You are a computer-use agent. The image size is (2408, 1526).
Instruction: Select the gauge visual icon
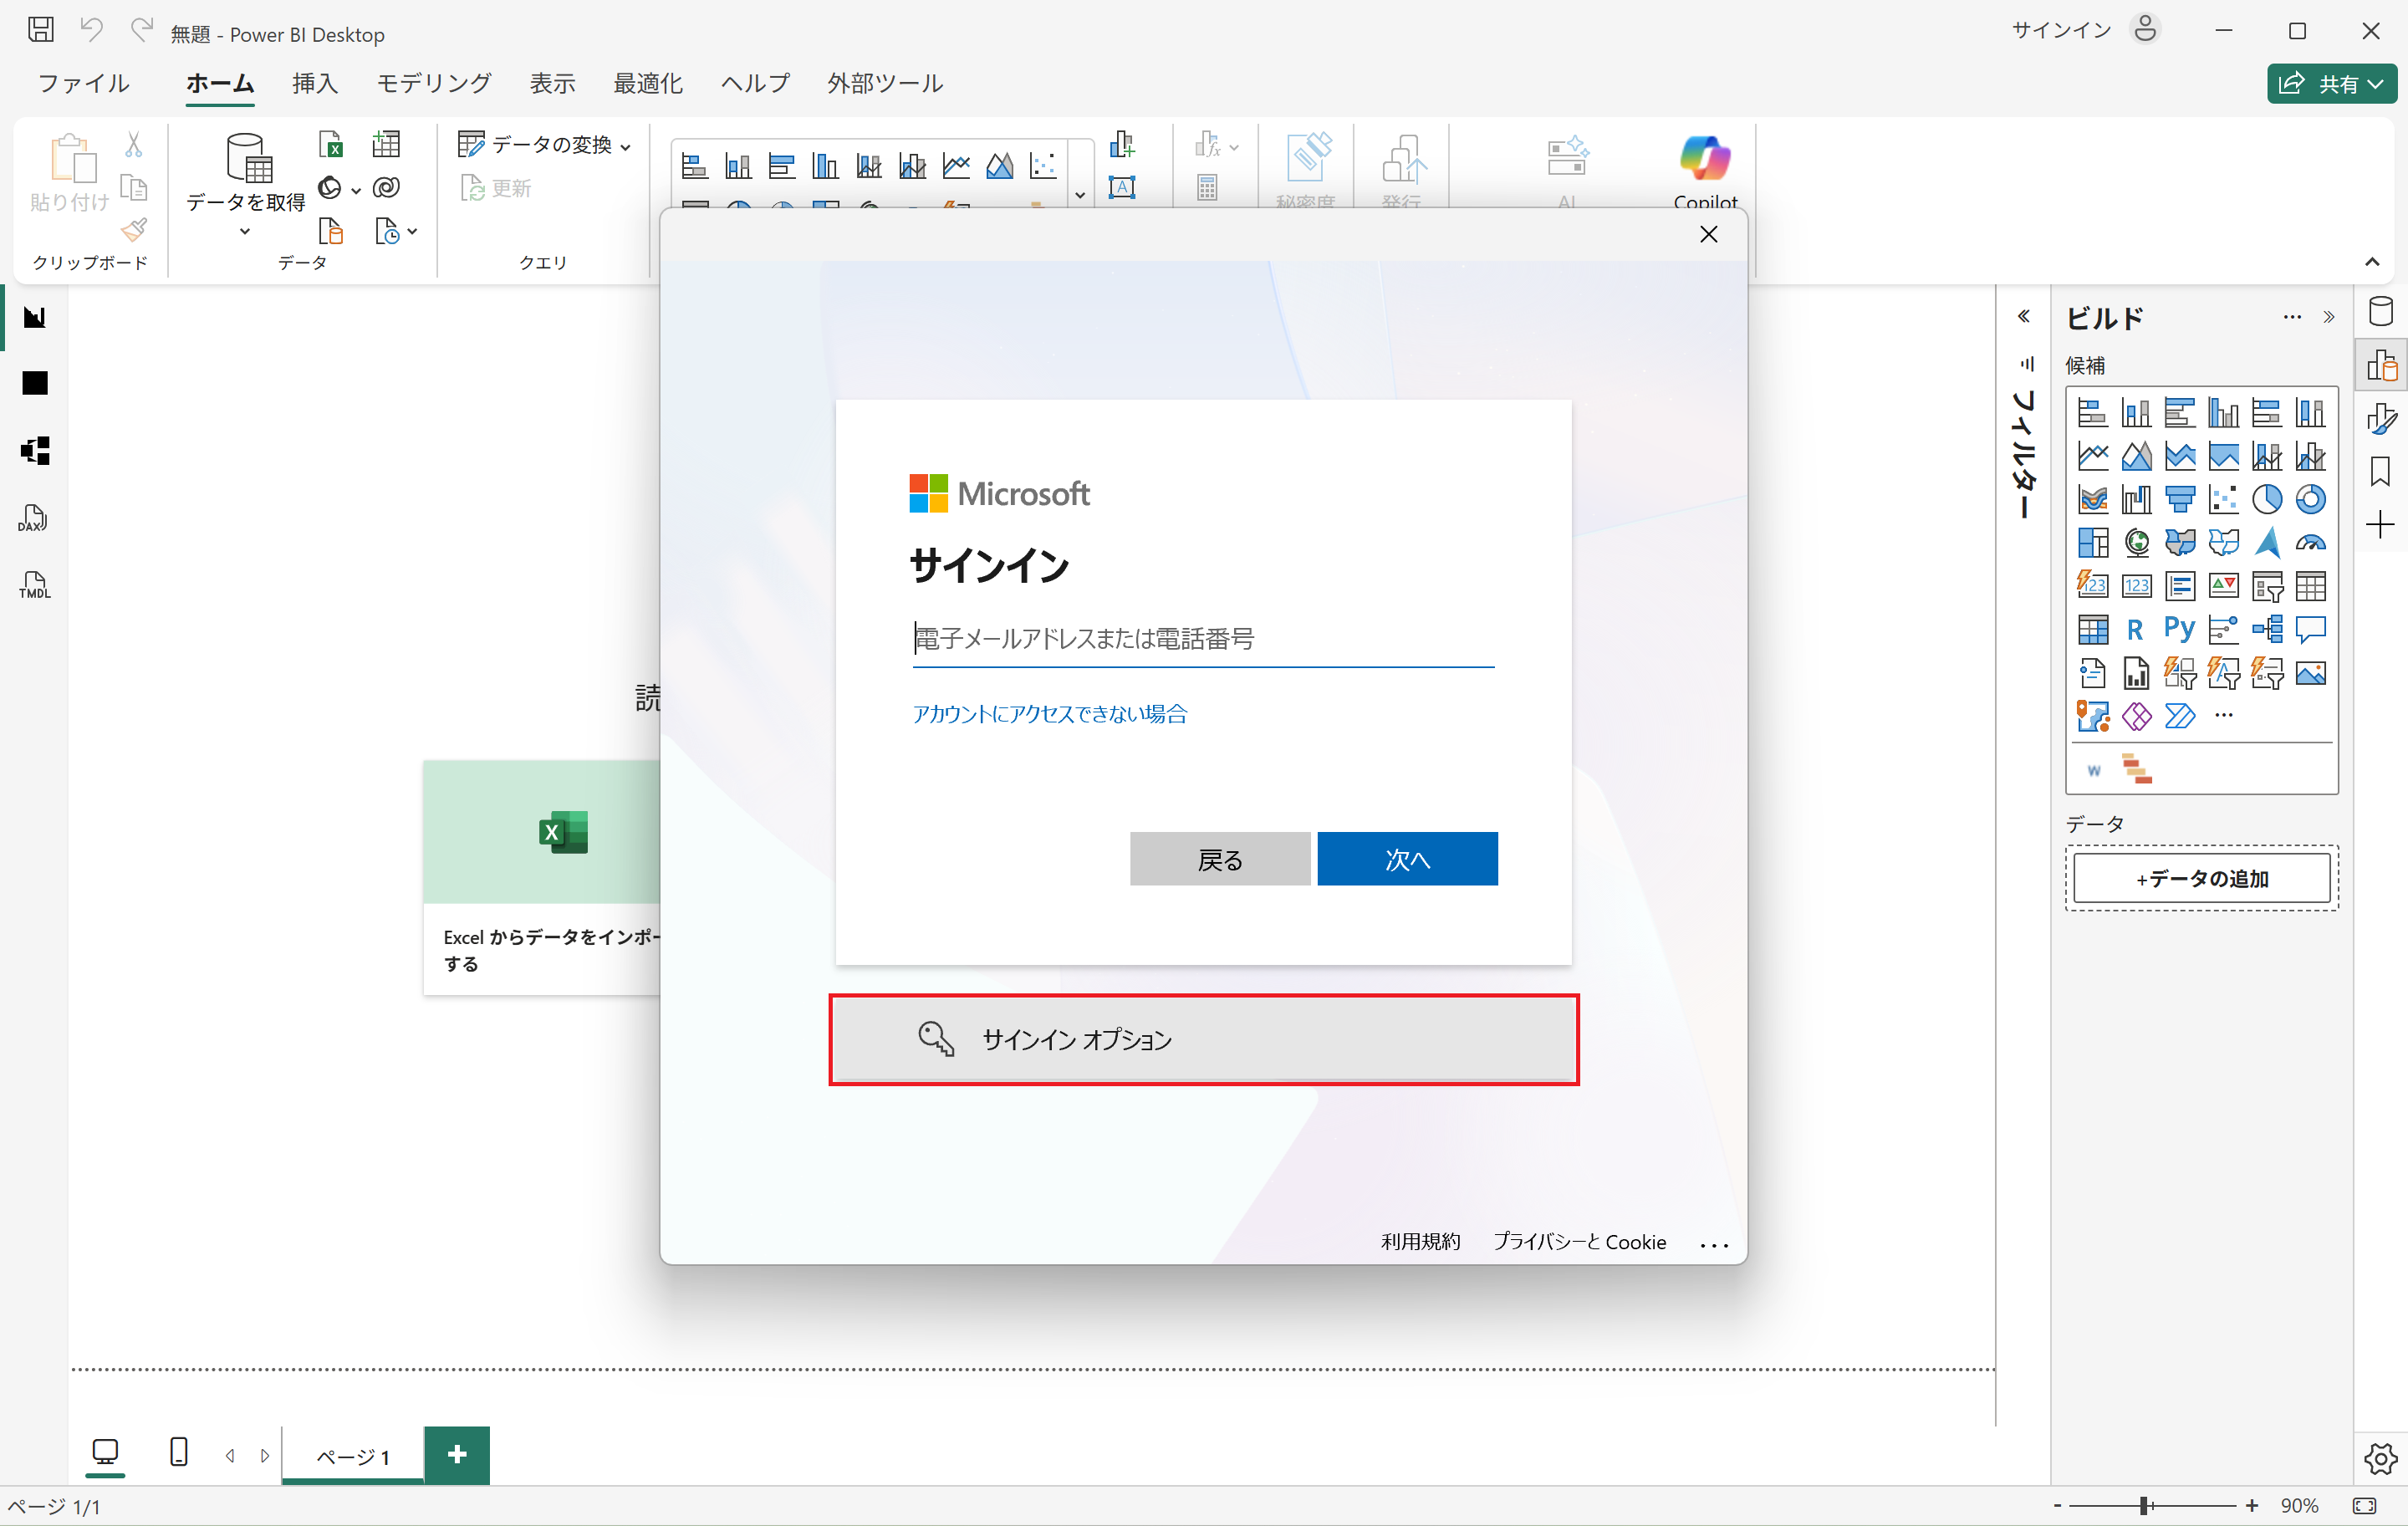click(x=2310, y=543)
